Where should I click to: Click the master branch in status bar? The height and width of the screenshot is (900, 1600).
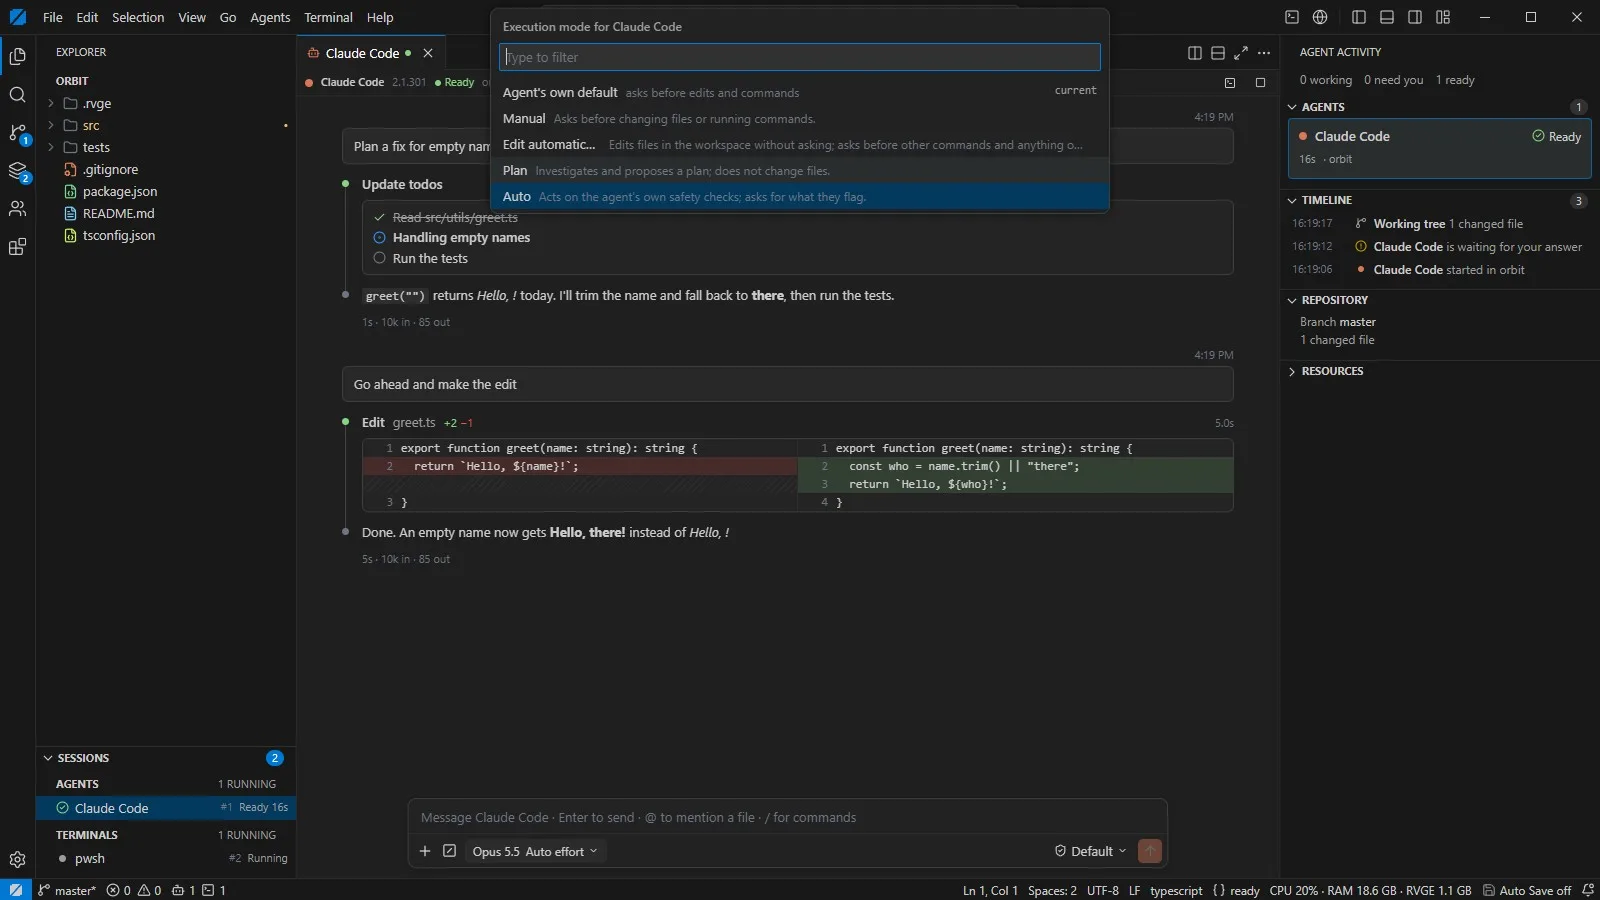click(x=66, y=890)
